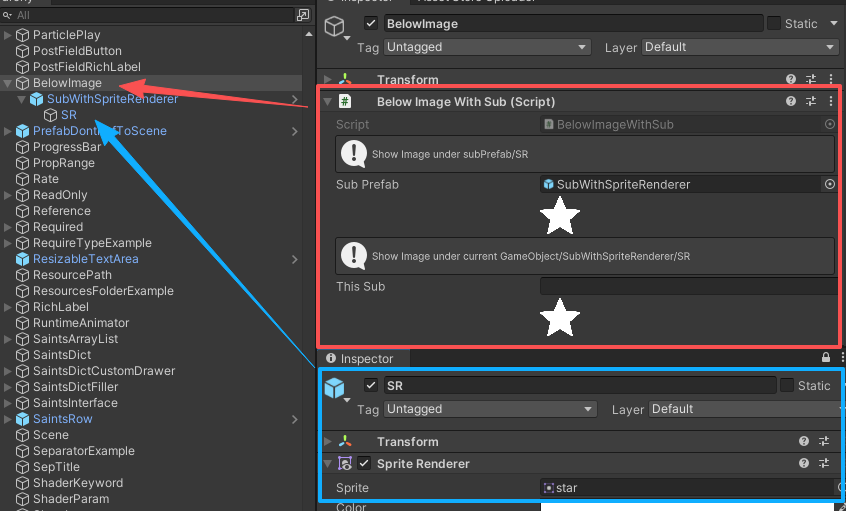Open the scene picker icon beside search
The width and height of the screenshot is (846, 511).
303,15
